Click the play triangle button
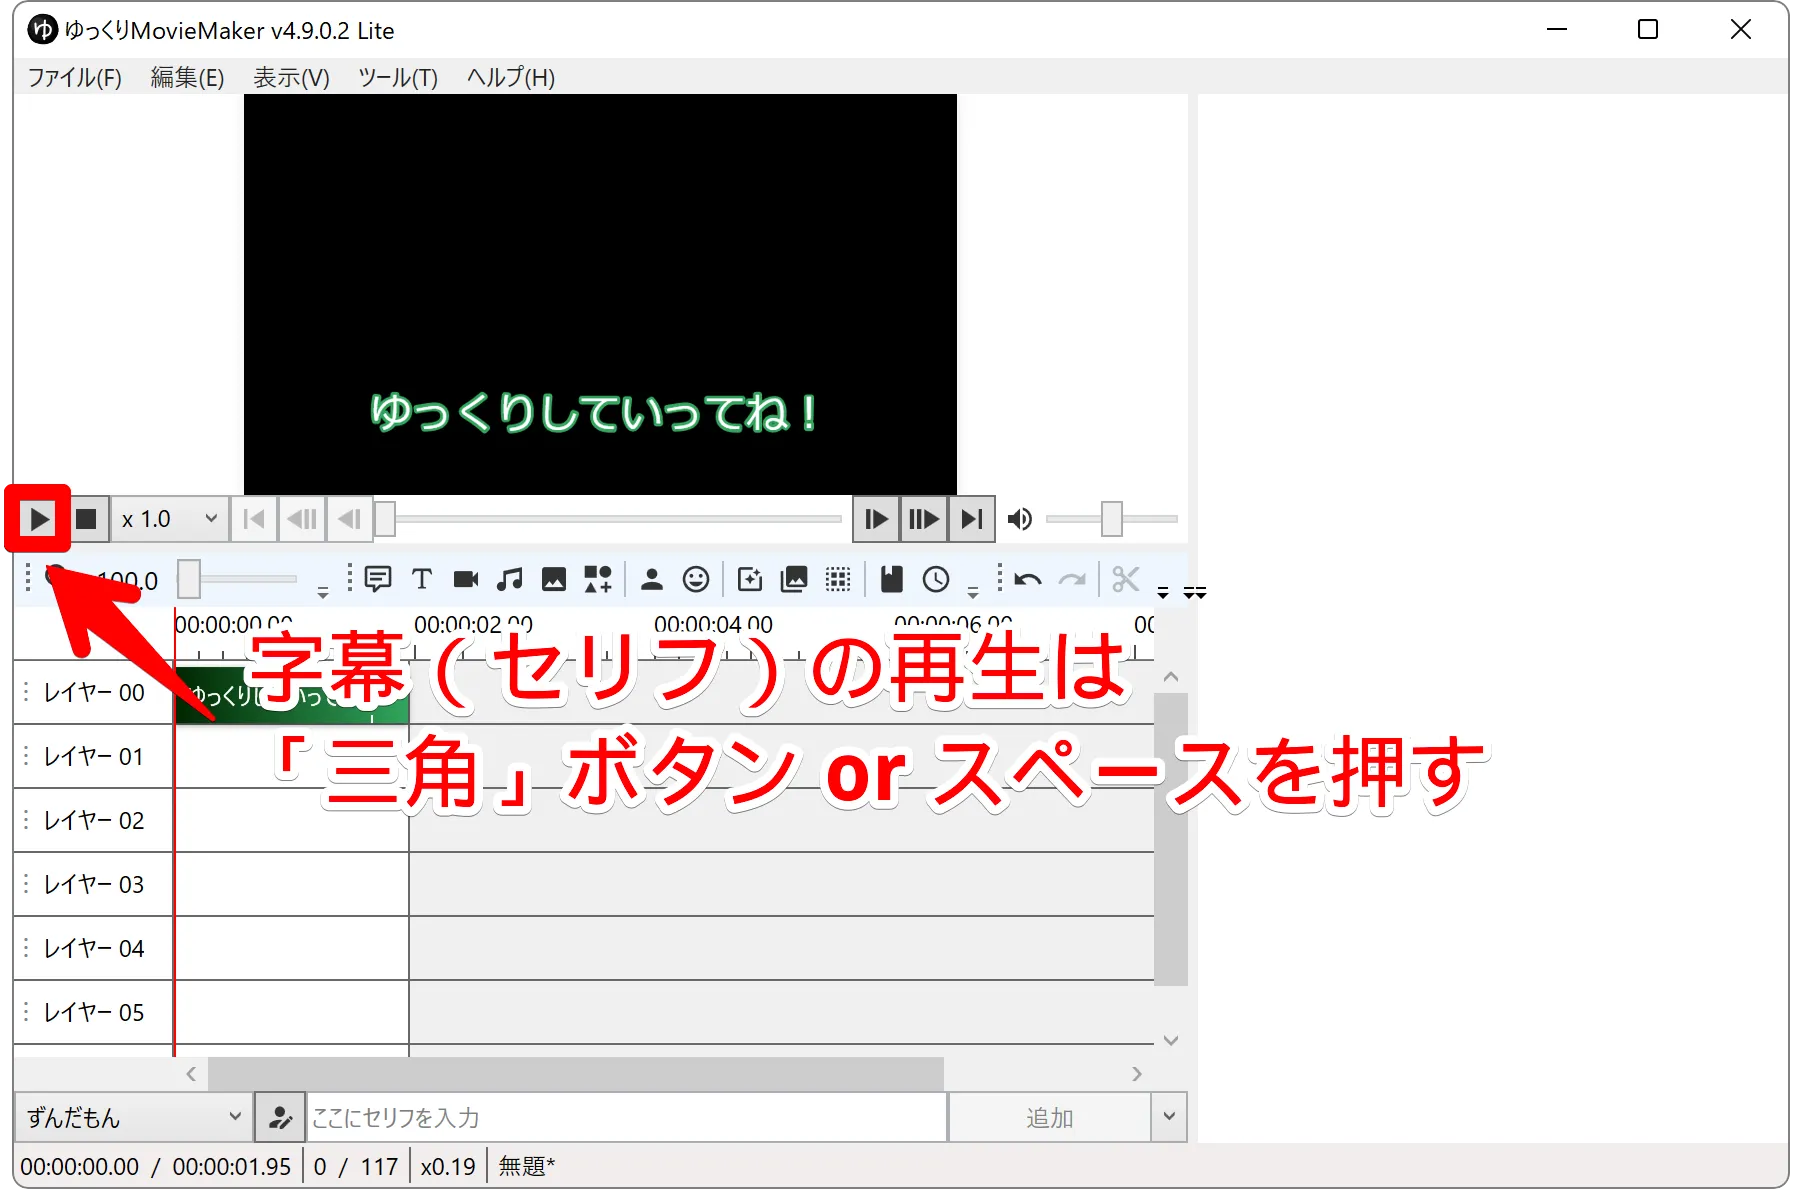The width and height of the screenshot is (1802, 1200). pos(39,519)
